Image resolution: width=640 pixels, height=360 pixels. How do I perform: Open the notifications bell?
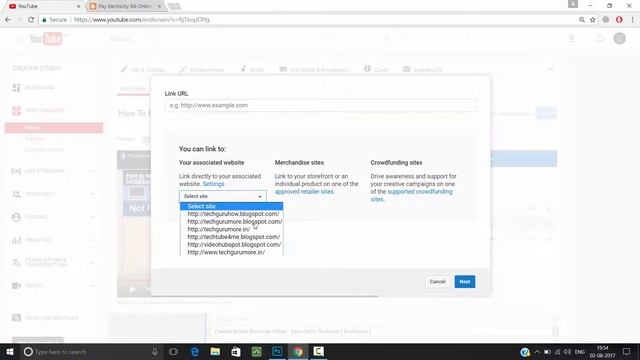[x=600, y=38]
